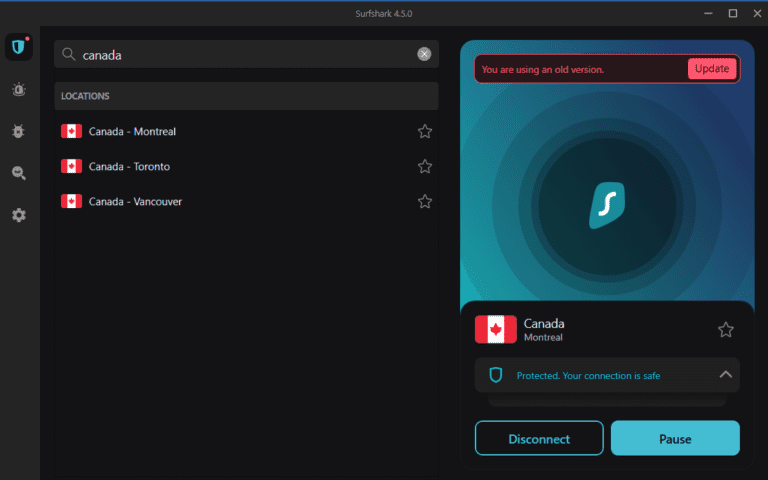This screenshot has height=480, width=768.
Task: Click the shield icon beside Protected status
Action: coord(495,375)
